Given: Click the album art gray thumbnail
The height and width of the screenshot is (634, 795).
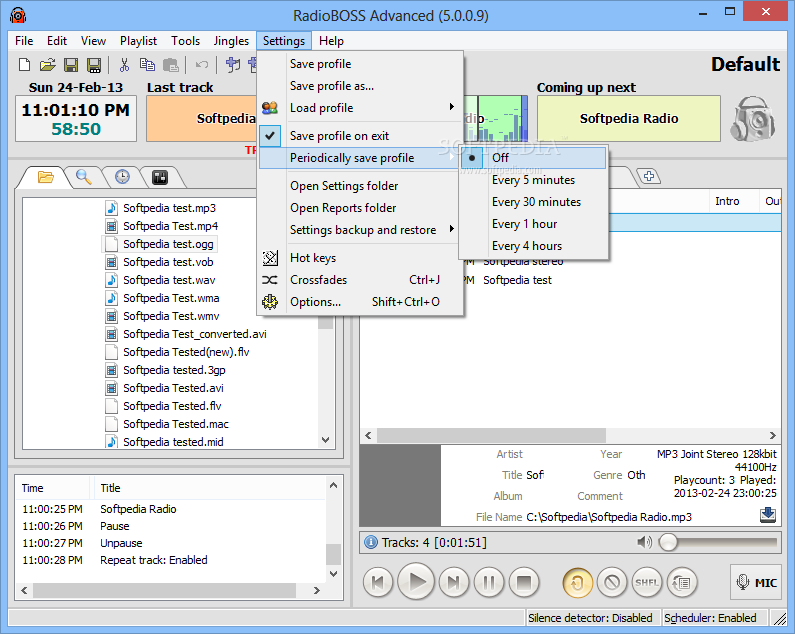Looking at the screenshot, I should (400, 485).
